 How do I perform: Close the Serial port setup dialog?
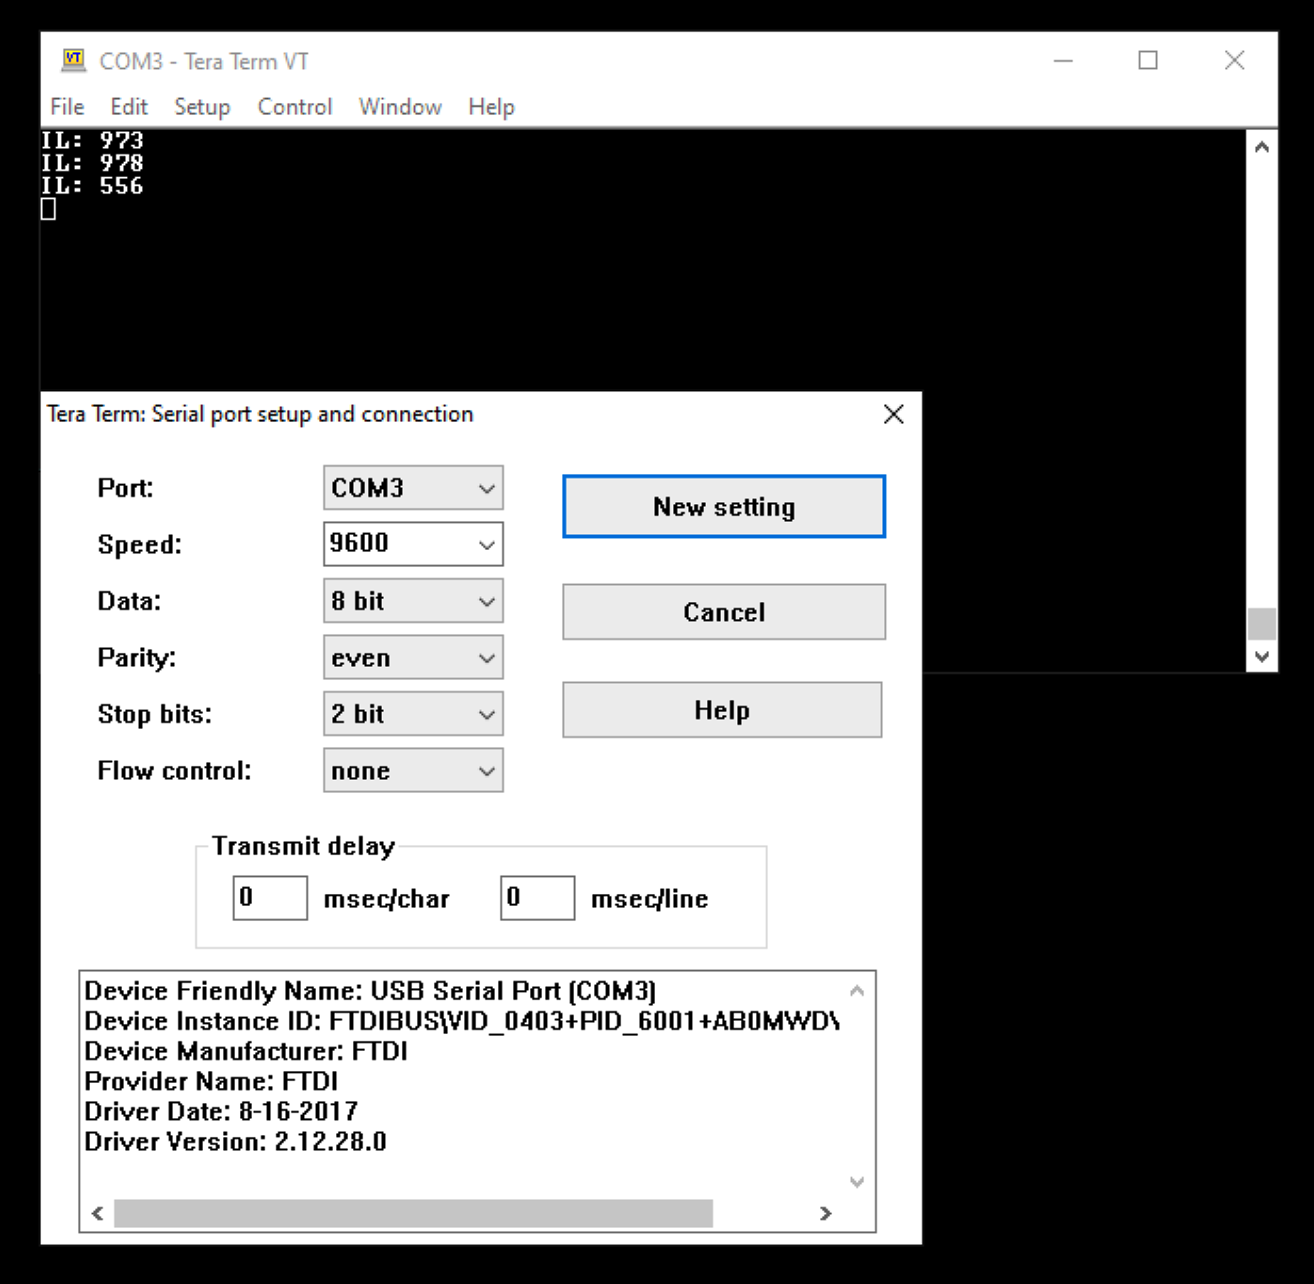click(894, 414)
